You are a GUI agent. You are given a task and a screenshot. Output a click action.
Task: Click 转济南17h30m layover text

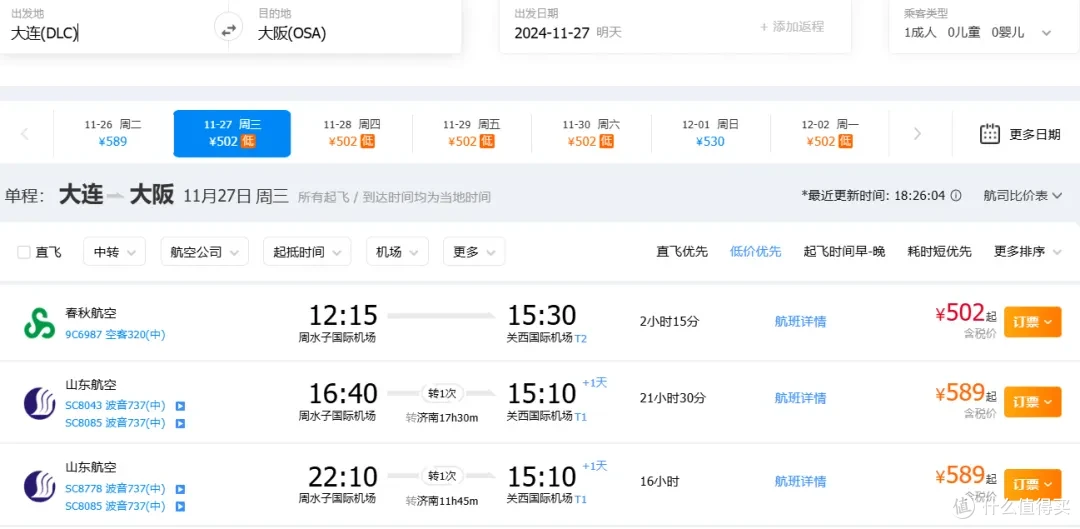coord(442,417)
